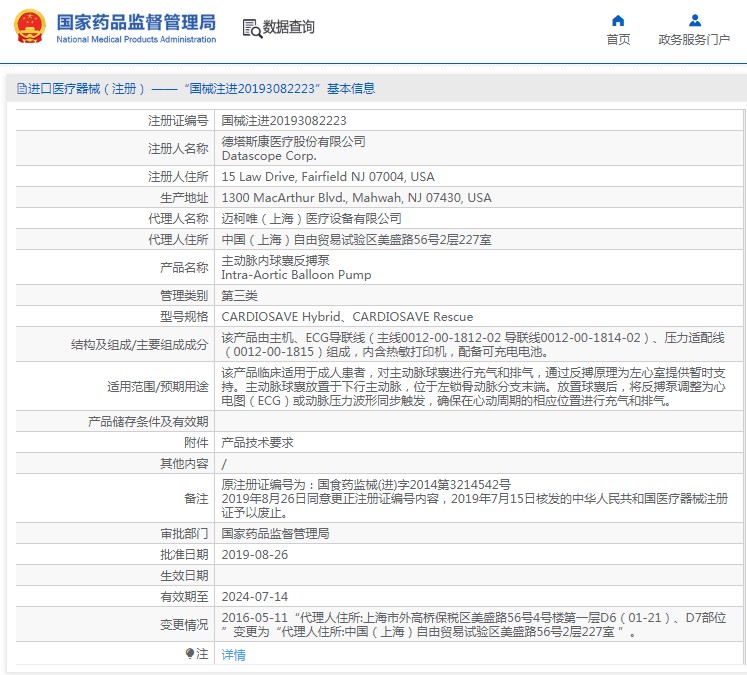Click the 产品技术要求 attachment entry
This screenshot has width=747, height=675.
pos(257,442)
